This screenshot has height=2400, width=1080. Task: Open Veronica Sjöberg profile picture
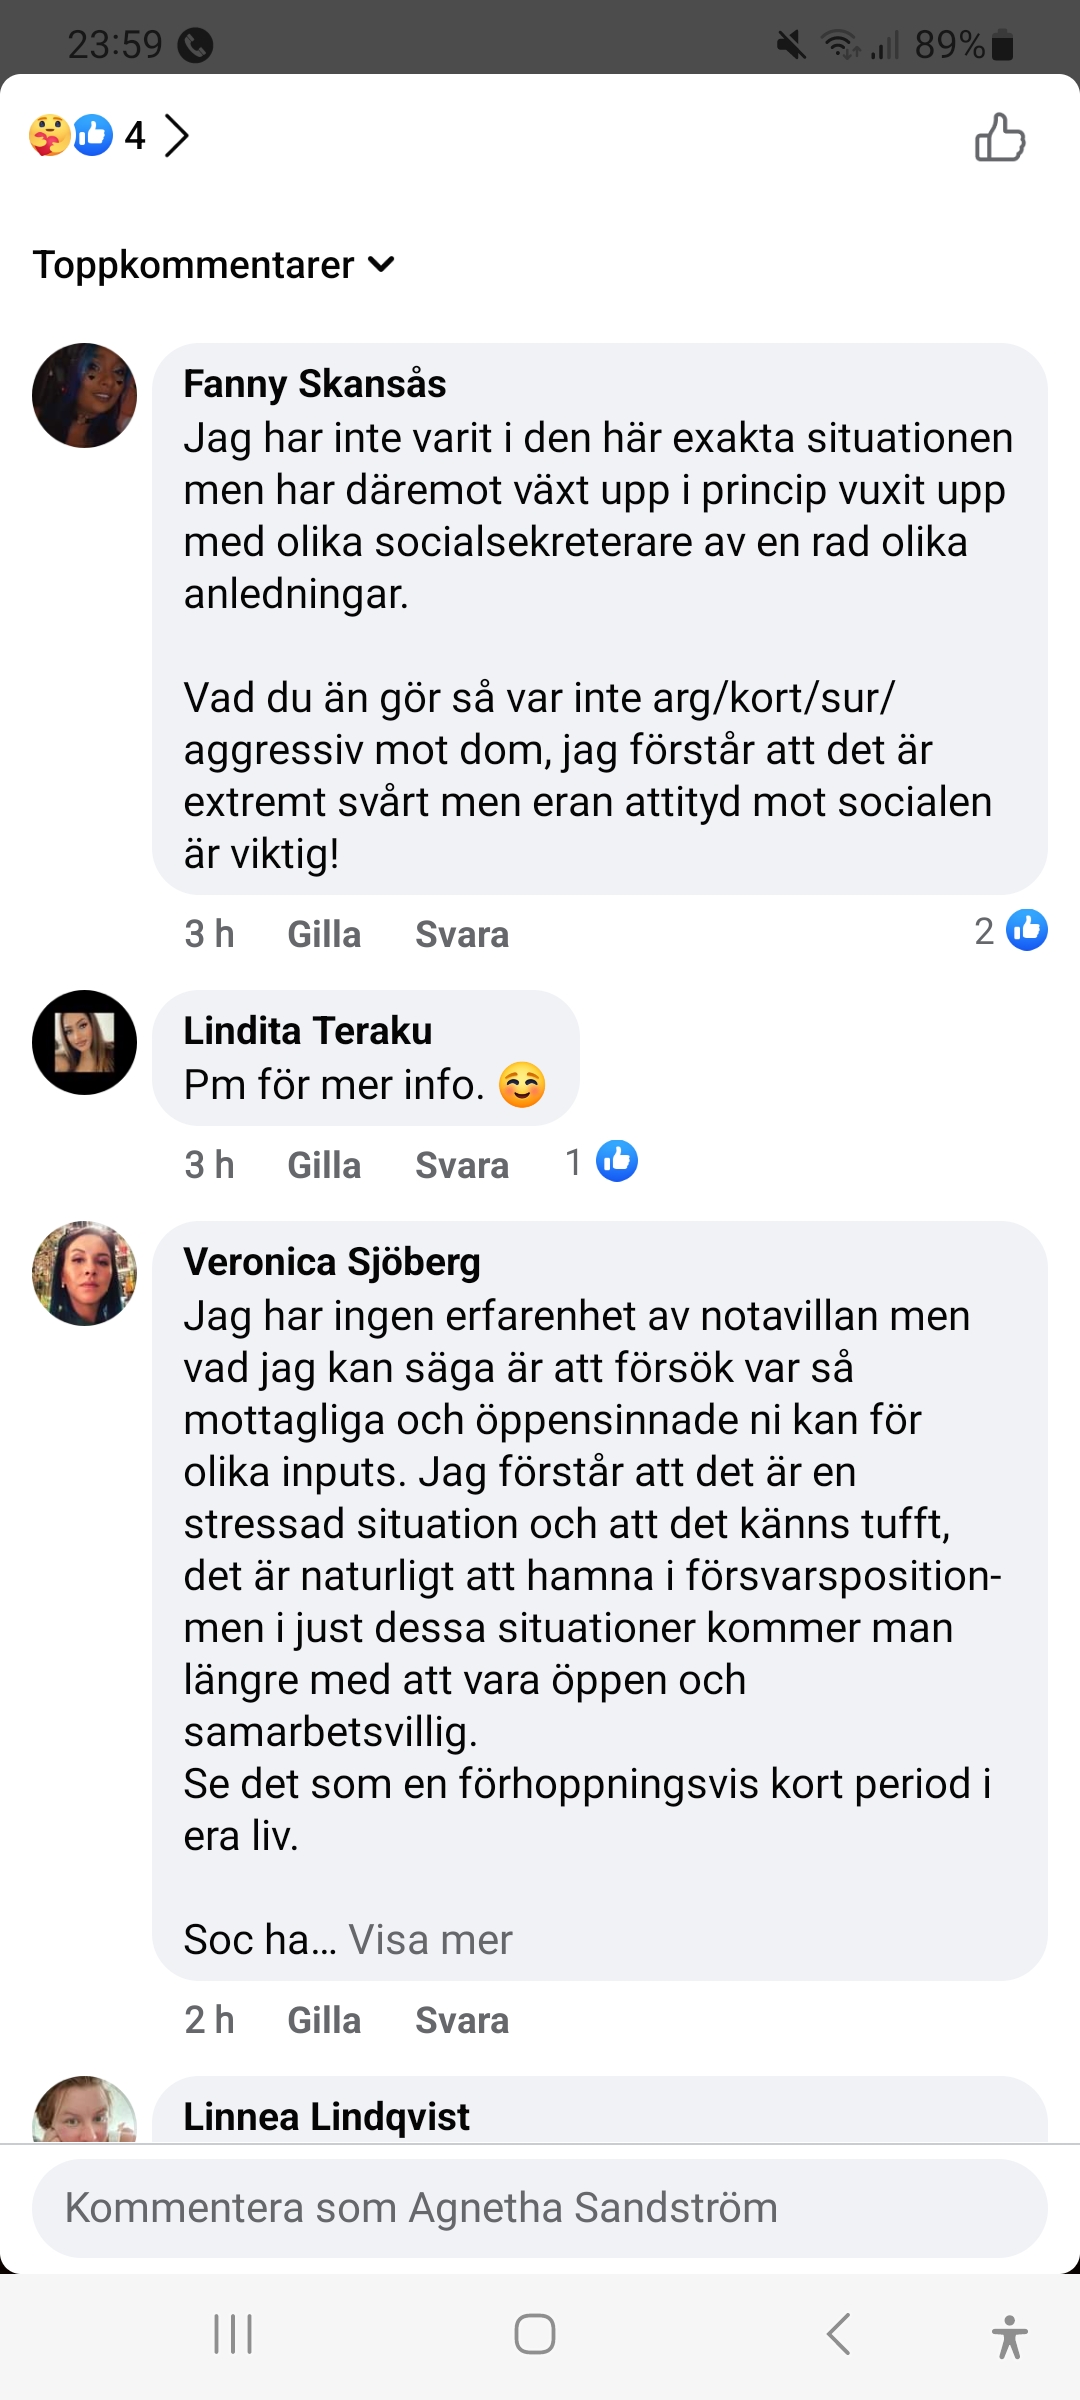[84, 1273]
